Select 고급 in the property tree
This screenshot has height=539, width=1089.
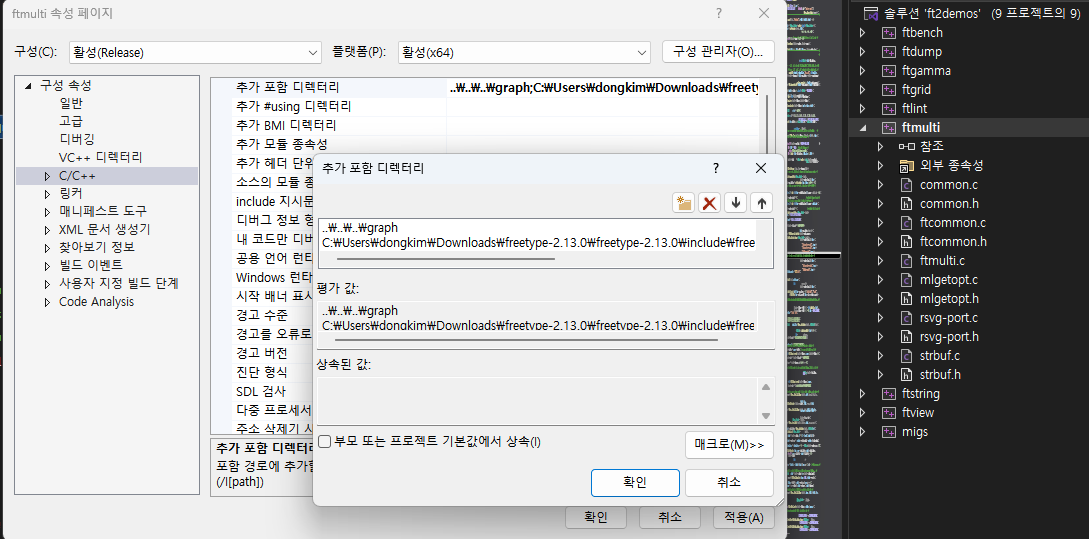tap(71, 122)
